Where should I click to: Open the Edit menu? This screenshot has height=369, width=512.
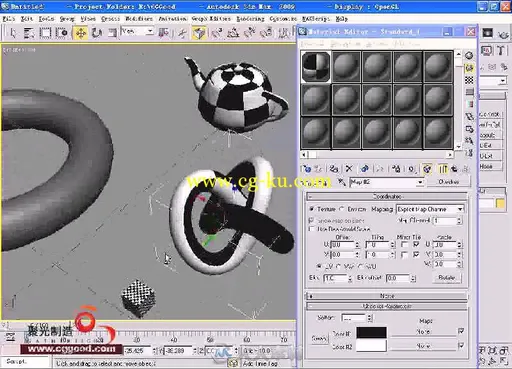tap(27, 19)
